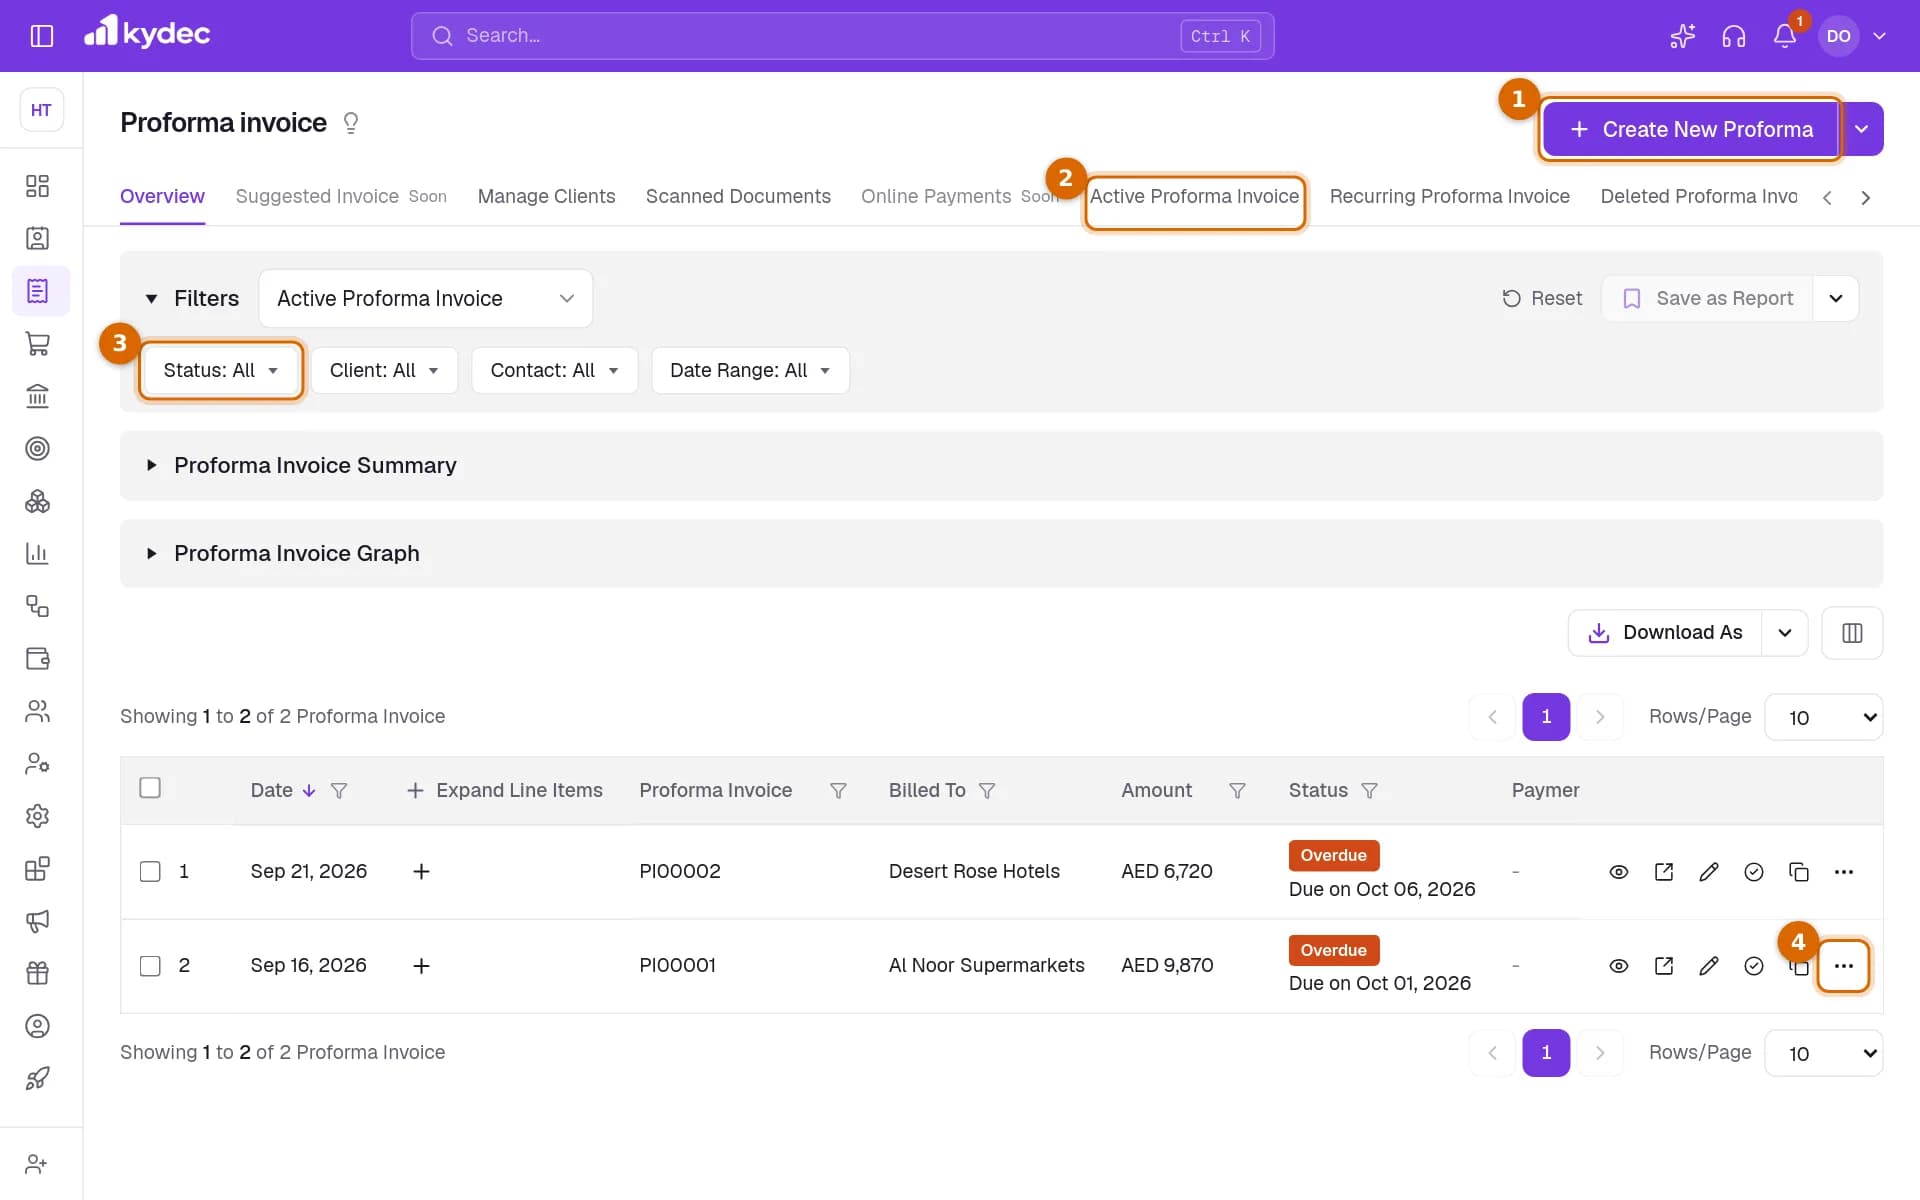Image resolution: width=1920 pixels, height=1200 pixels.
Task: Duplicate PI00002 using the copy icon
Action: [x=1799, y=872]
